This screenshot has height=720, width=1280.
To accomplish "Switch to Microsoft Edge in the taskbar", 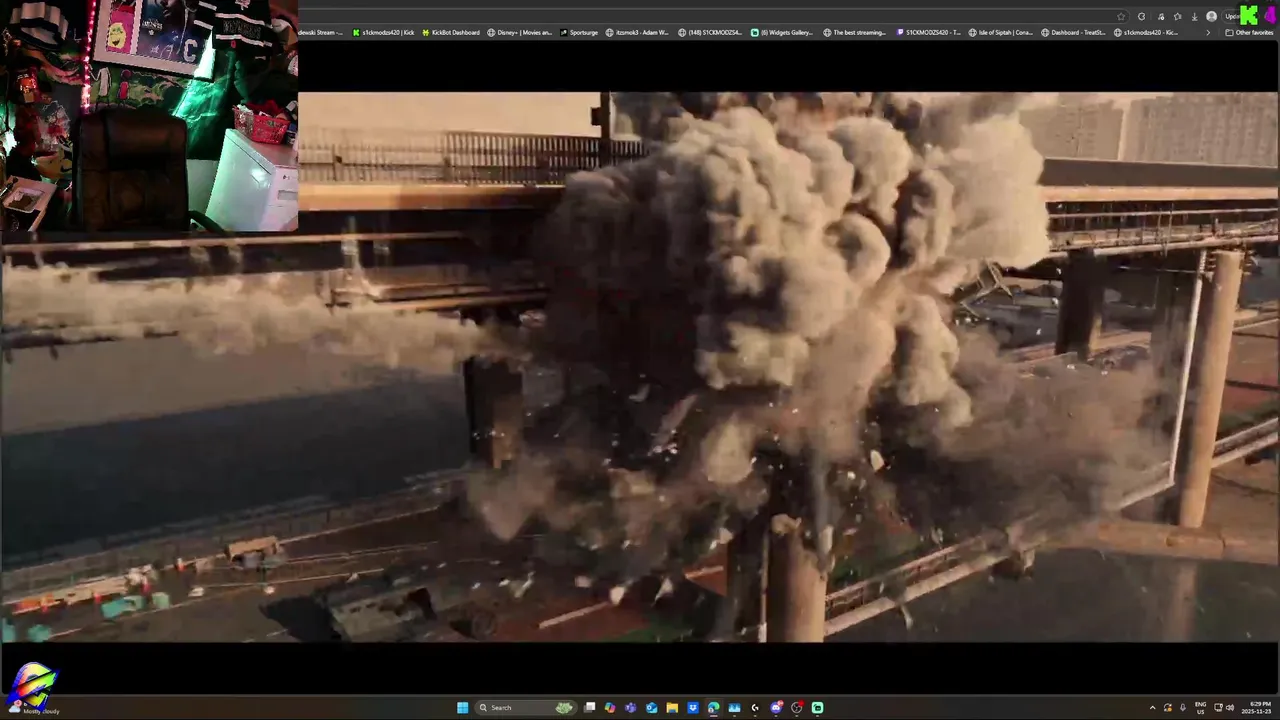I will coord(713,708).
